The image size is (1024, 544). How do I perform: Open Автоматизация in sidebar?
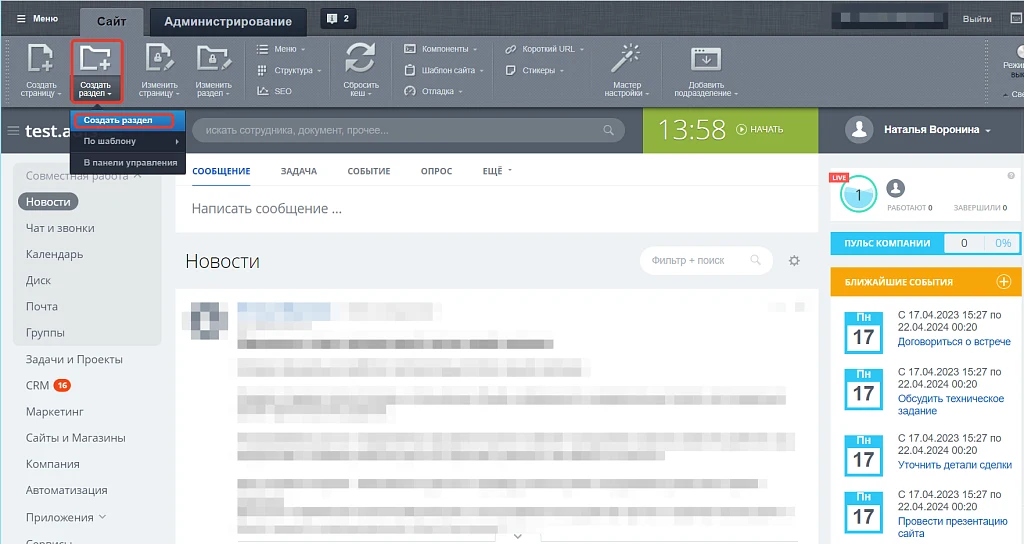coord(67,490)
